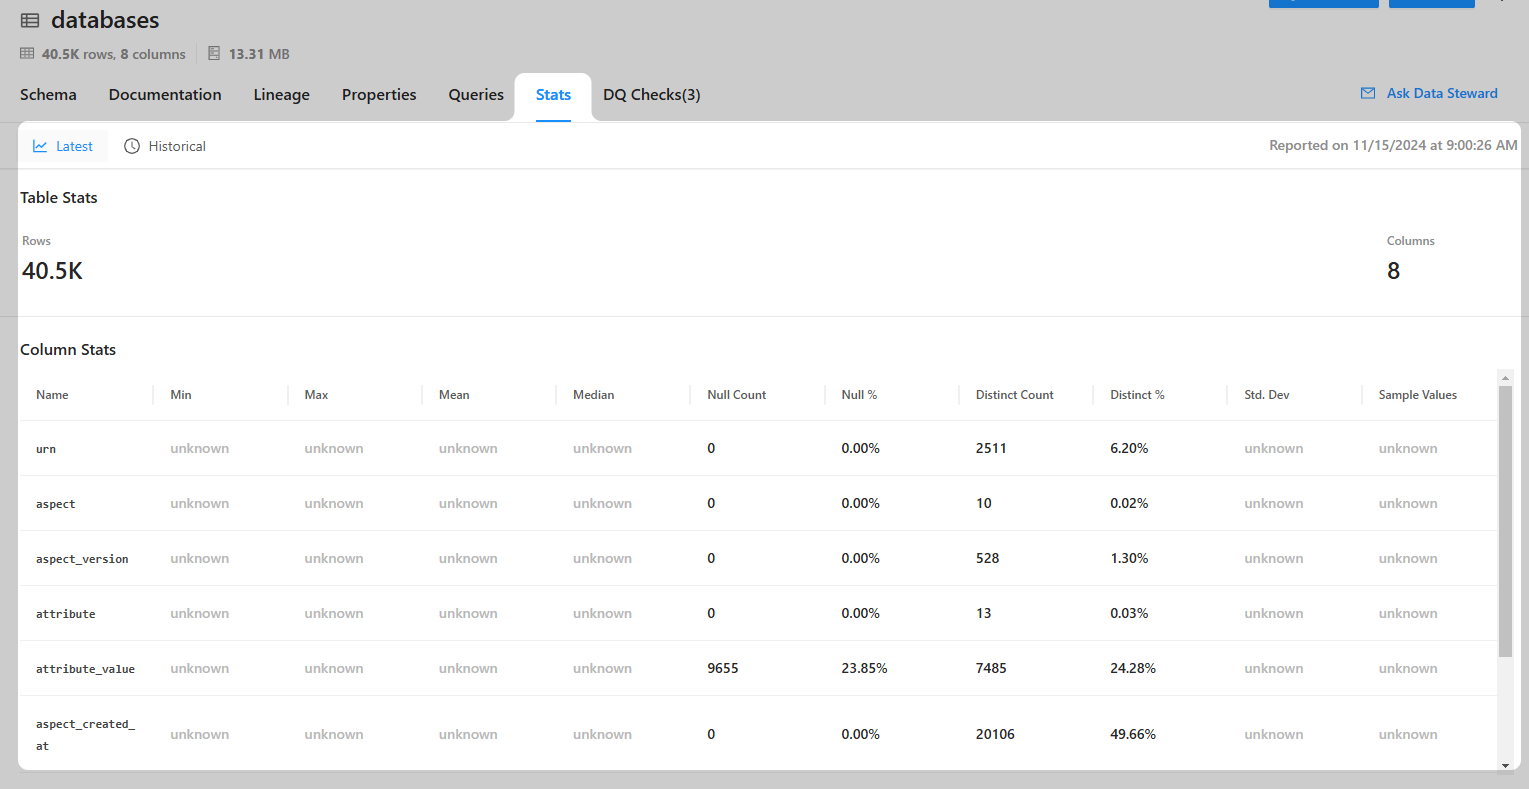The image size is (1529, 789).
Task: Click the Columns count value 8
Action: pyautogui.click(x=1393, y=271)
